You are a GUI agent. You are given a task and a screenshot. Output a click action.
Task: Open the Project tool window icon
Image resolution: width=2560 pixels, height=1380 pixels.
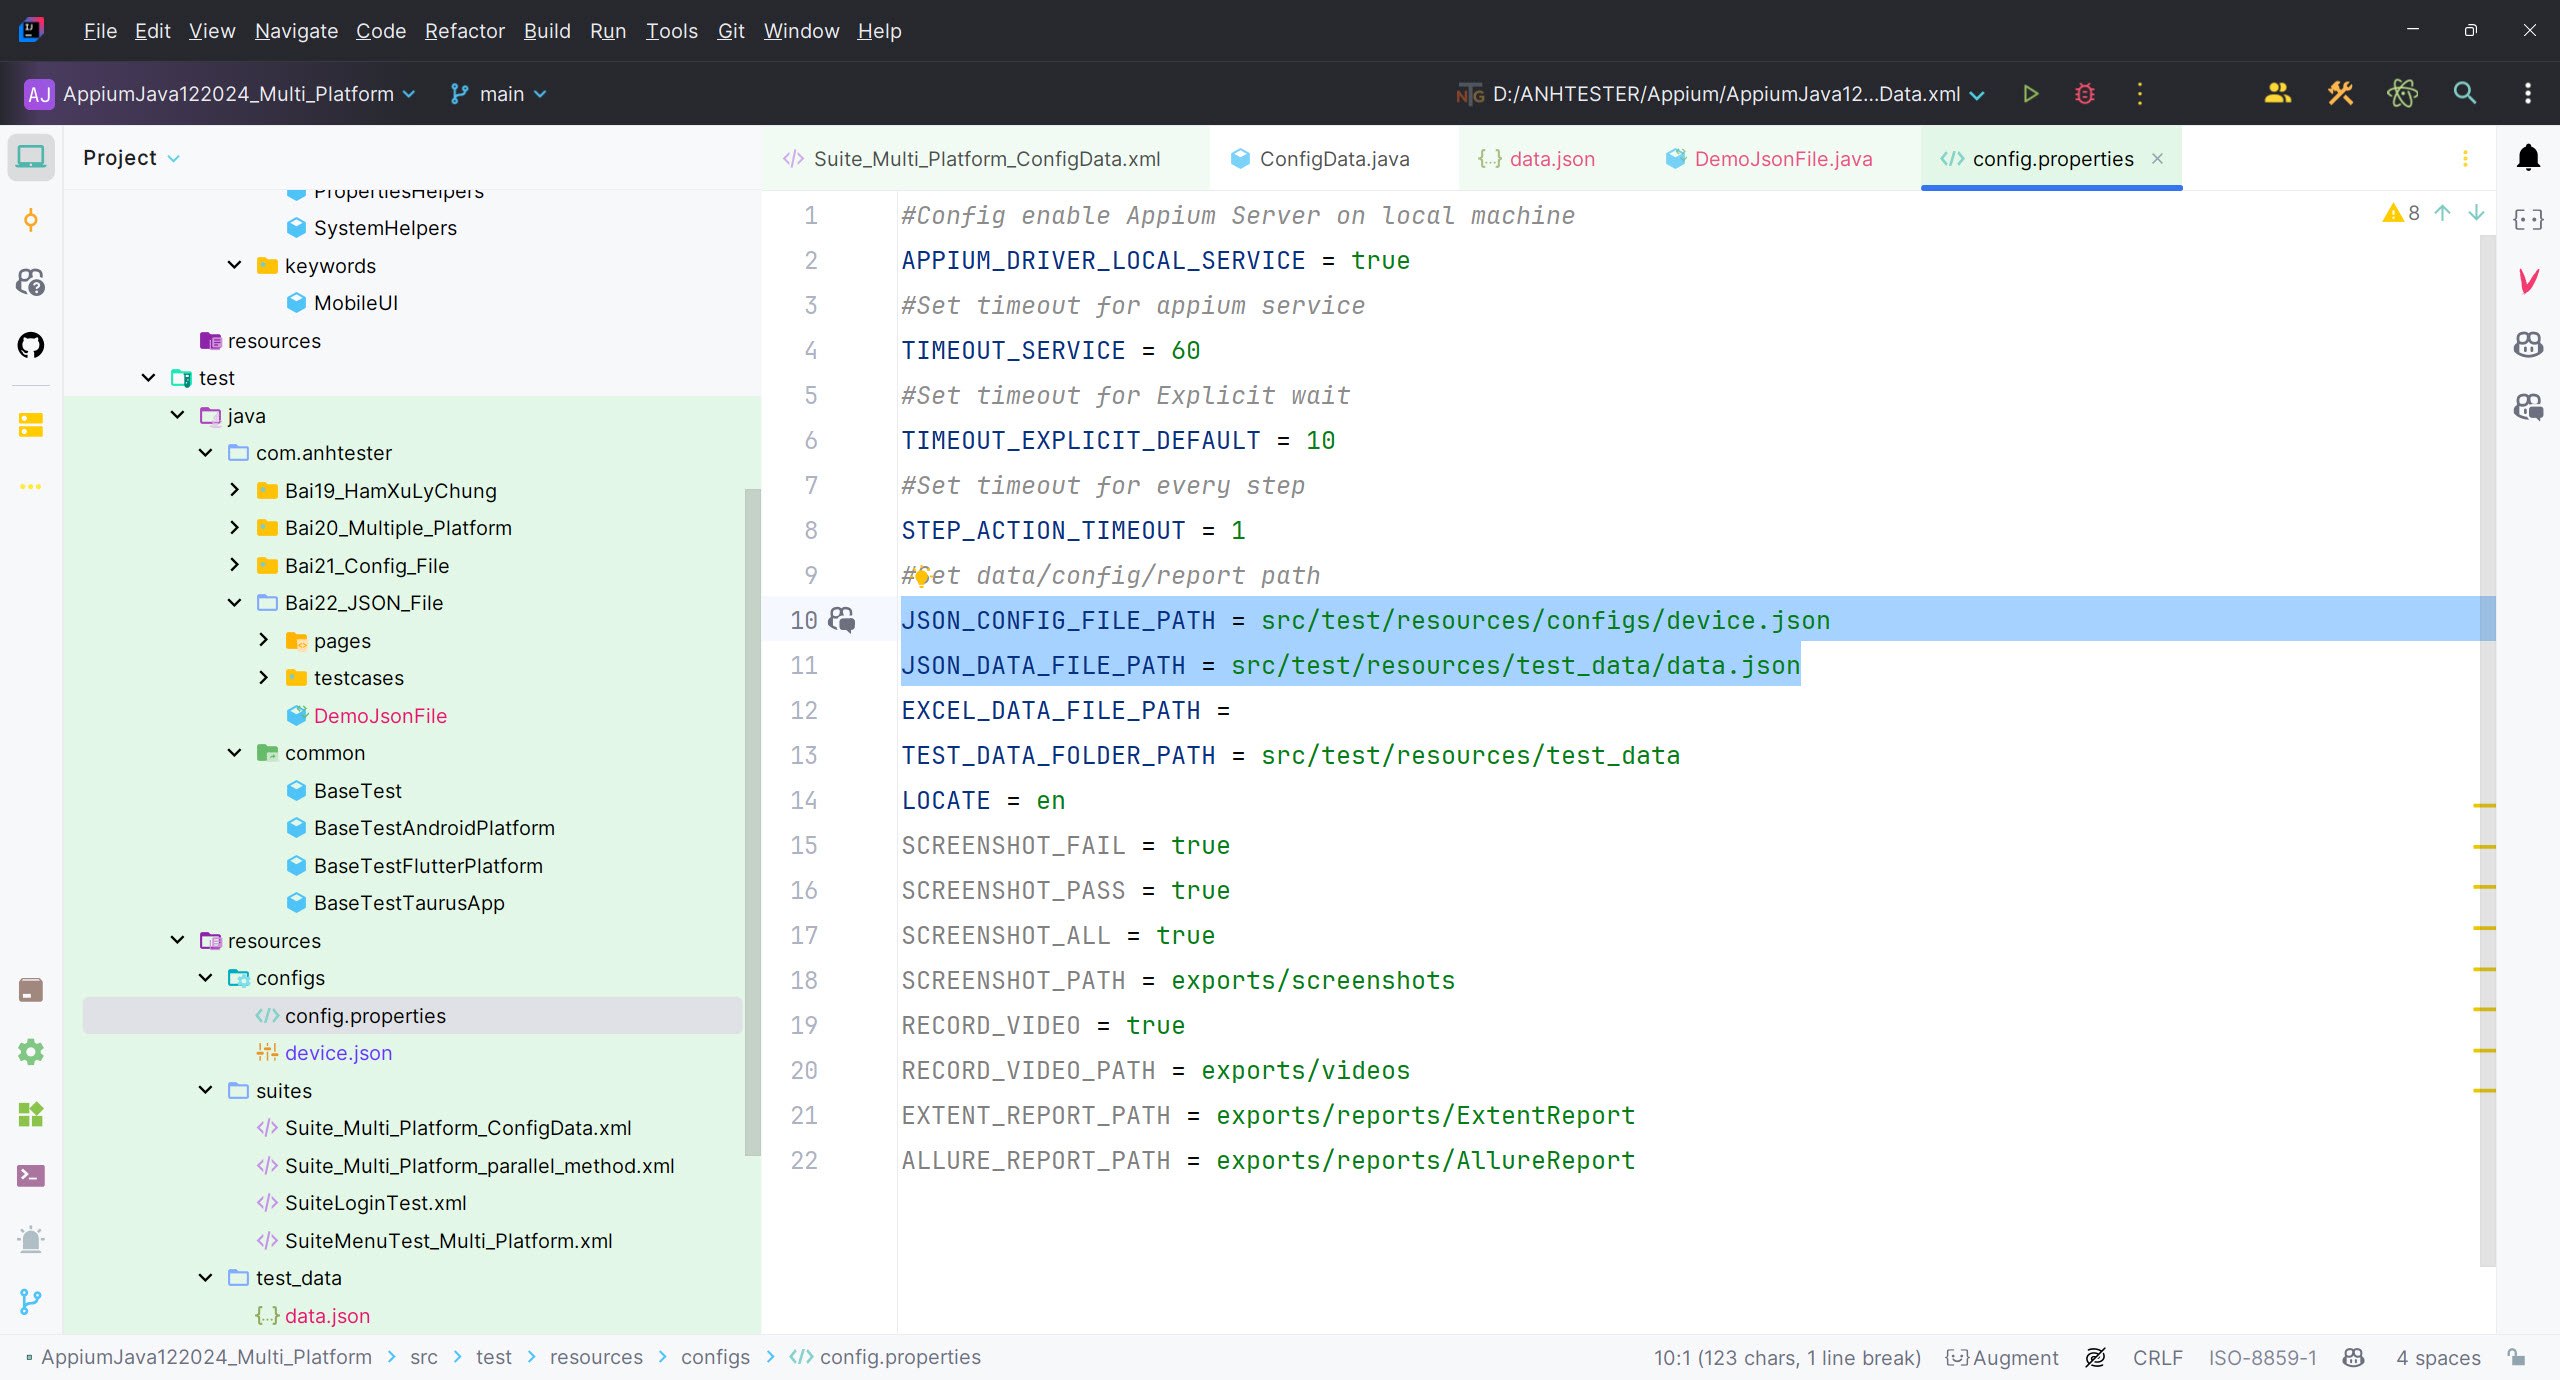[31, 157]
